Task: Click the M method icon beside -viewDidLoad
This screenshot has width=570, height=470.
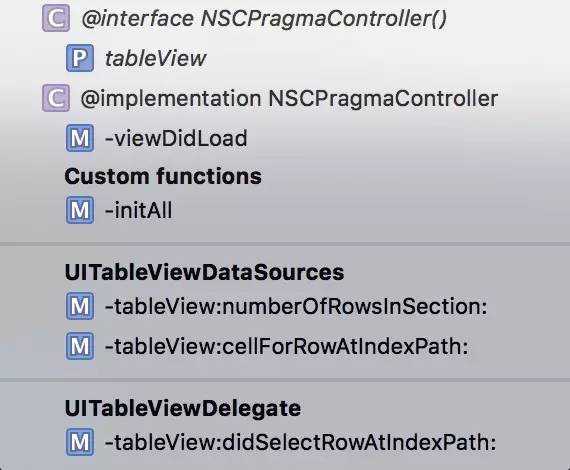Action: 80,138
